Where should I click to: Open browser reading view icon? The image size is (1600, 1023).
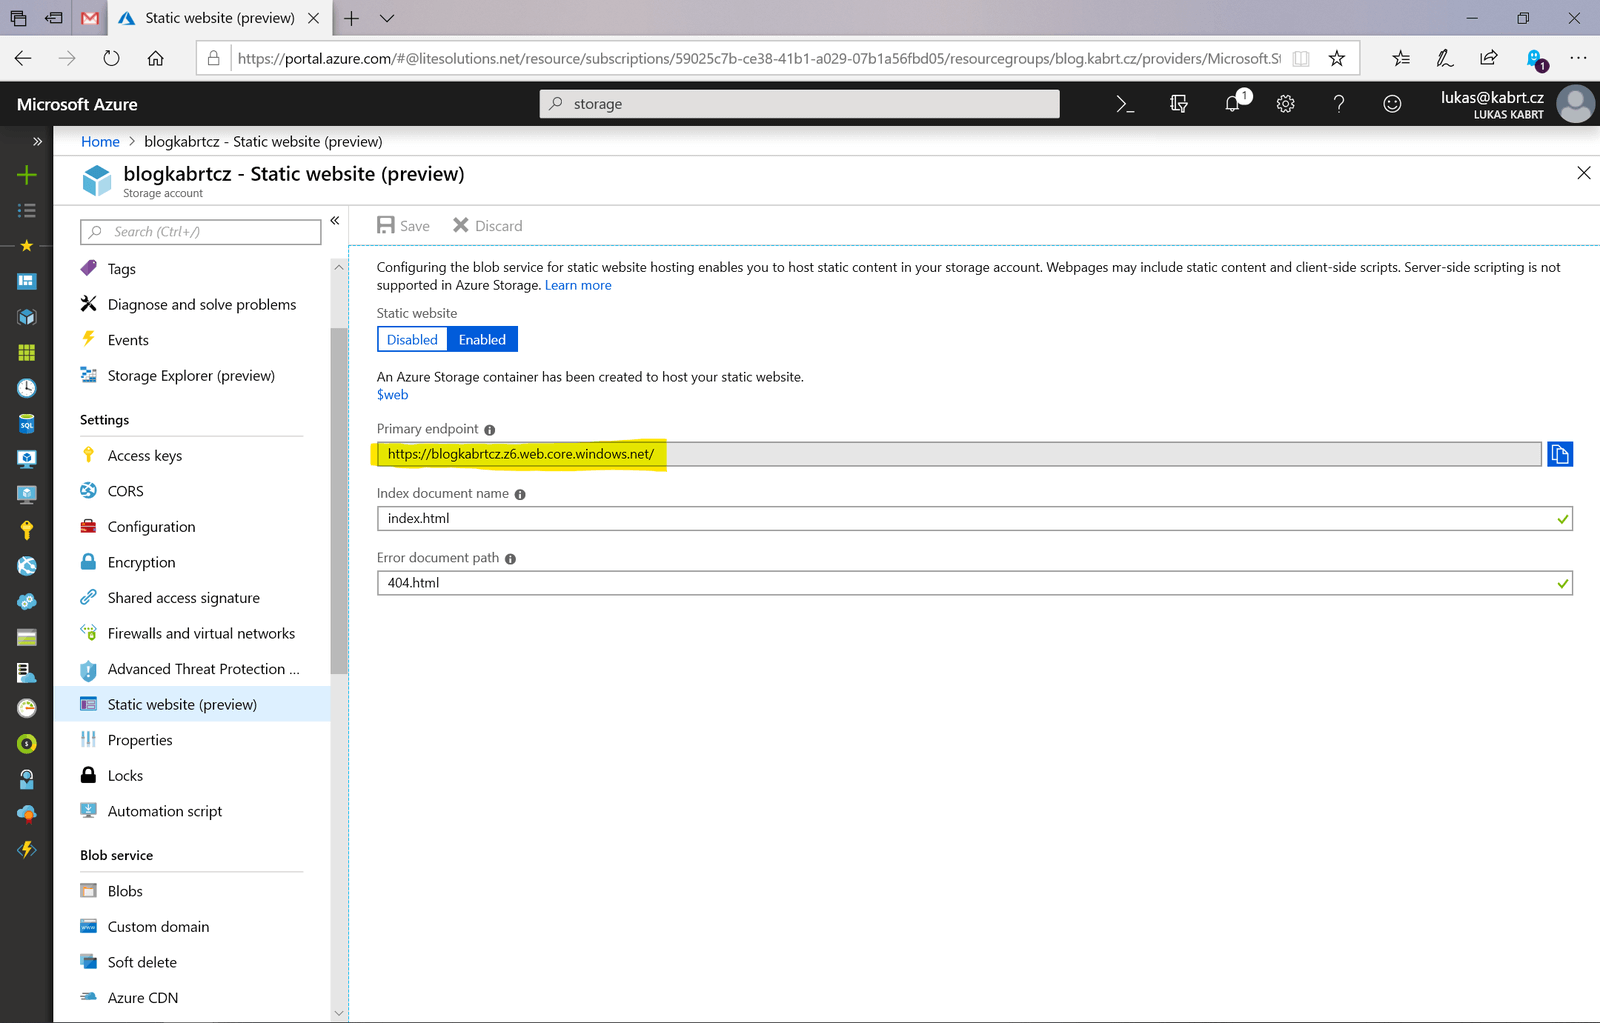[x=1301, y=58]
